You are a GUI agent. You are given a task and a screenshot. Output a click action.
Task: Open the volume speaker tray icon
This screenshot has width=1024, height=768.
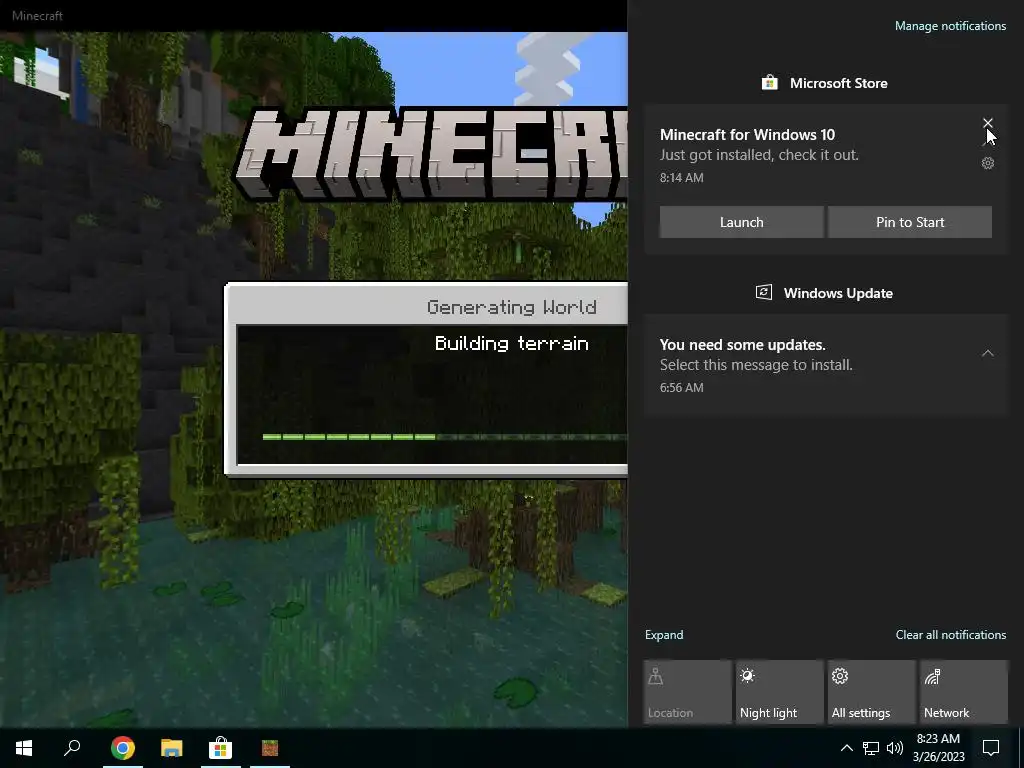(x=895, y=748)
